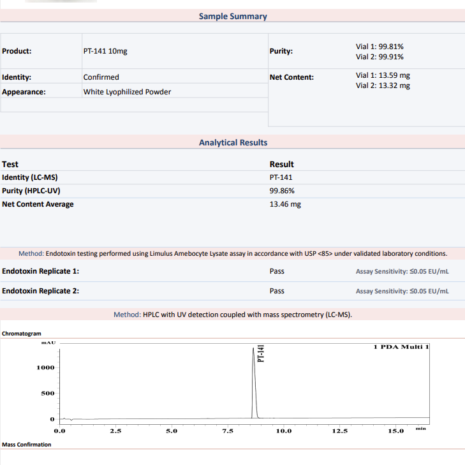Click the Vial 1: 99.81% purity value
Screen dimensions: 465x465
[x=379, y=46]
